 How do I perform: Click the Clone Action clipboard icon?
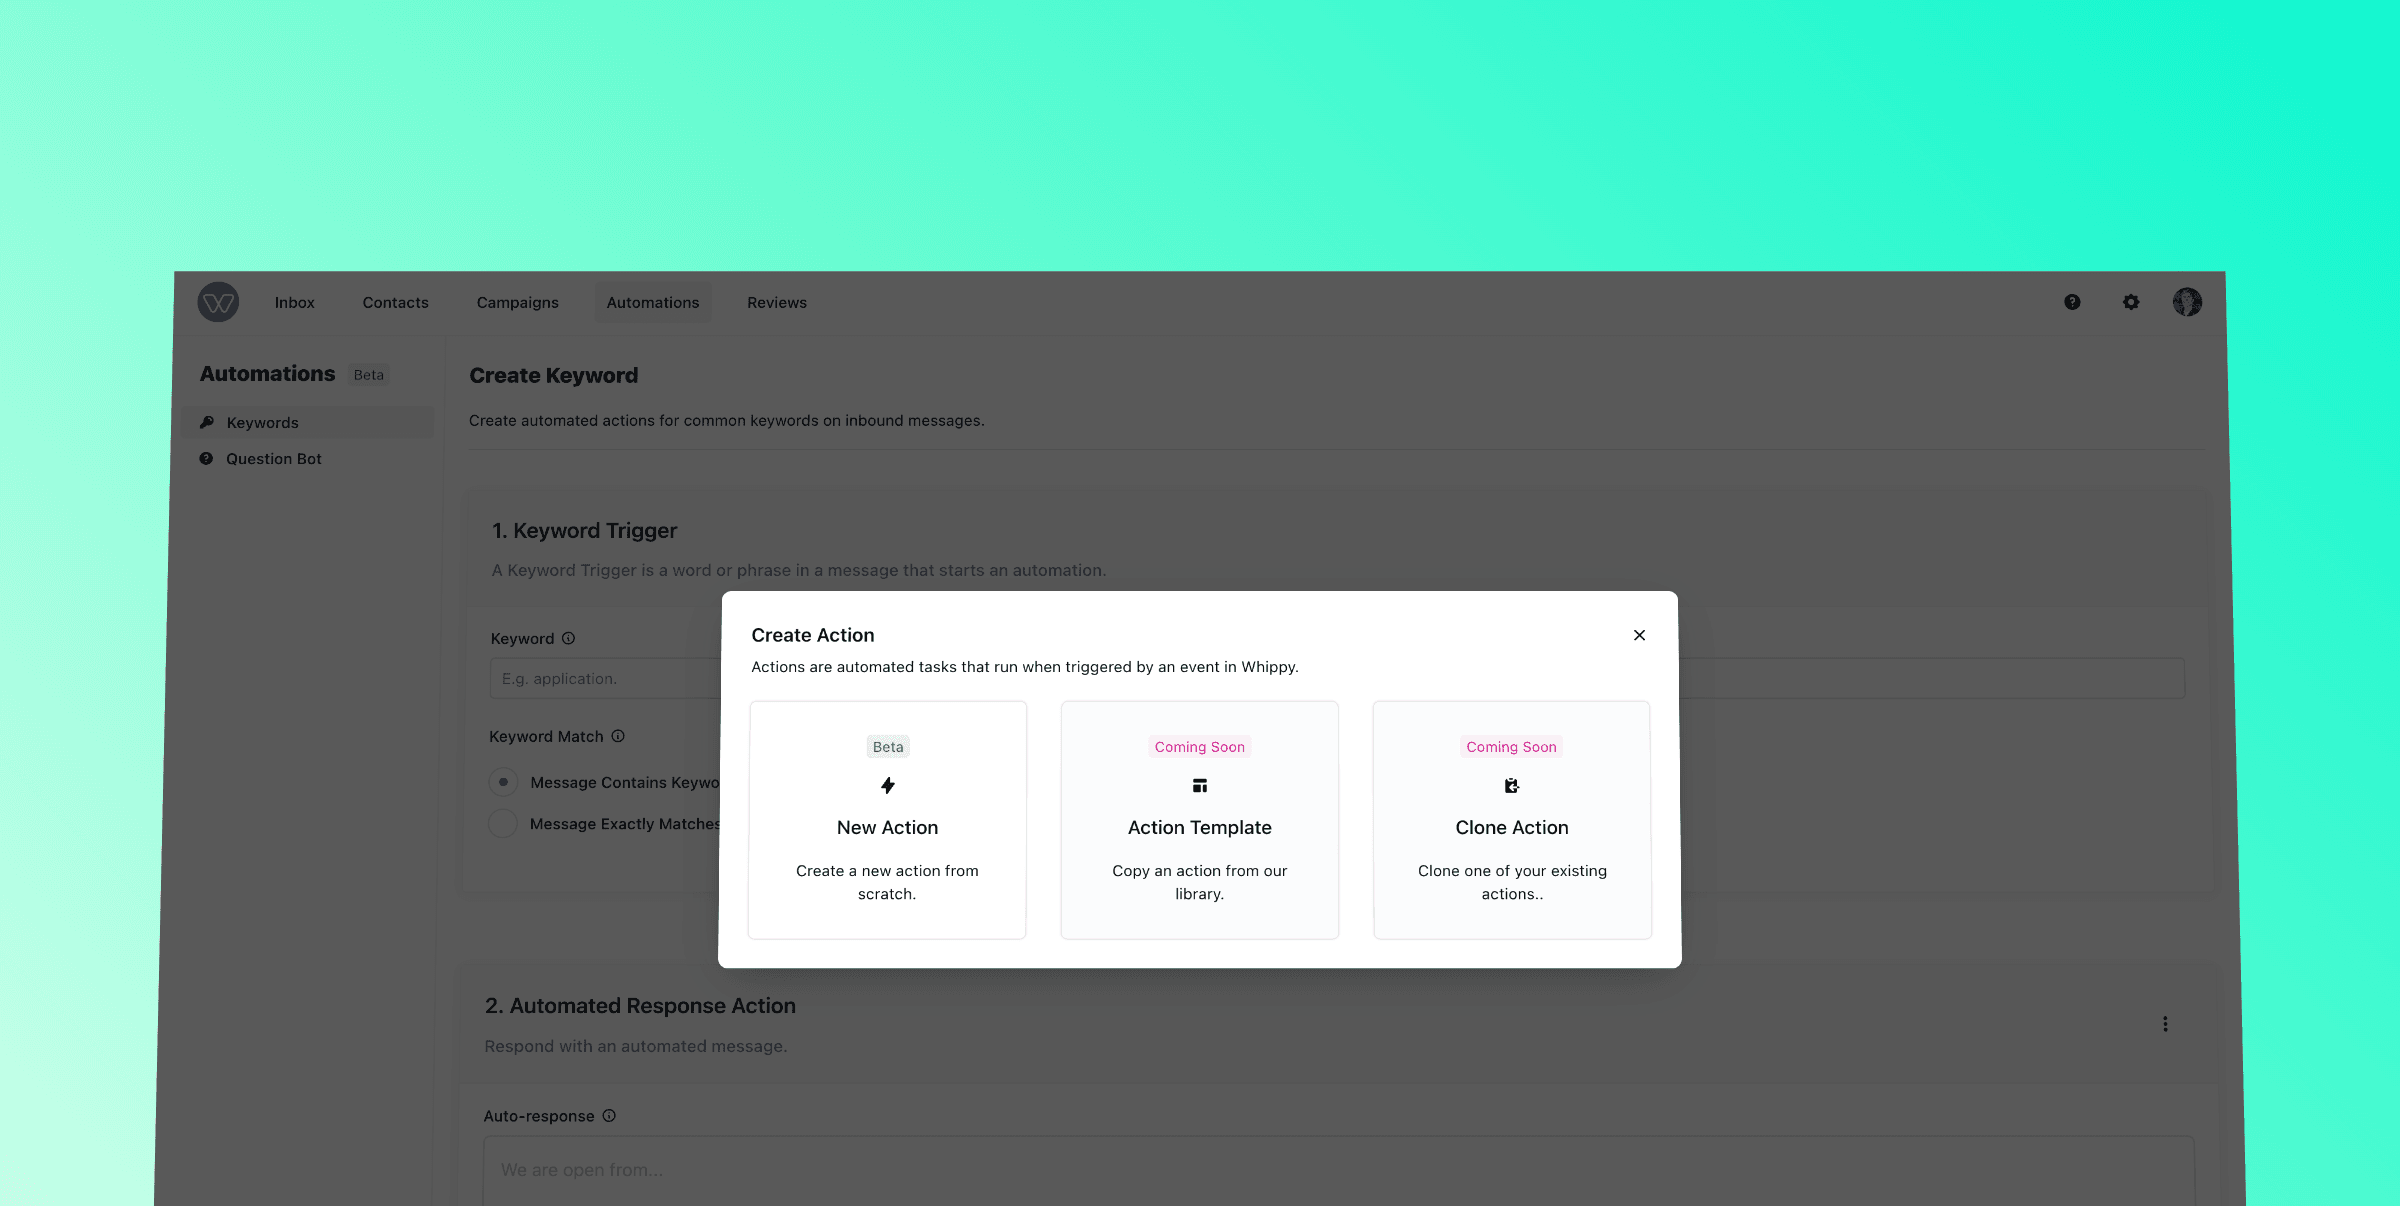pos(1511,786)
